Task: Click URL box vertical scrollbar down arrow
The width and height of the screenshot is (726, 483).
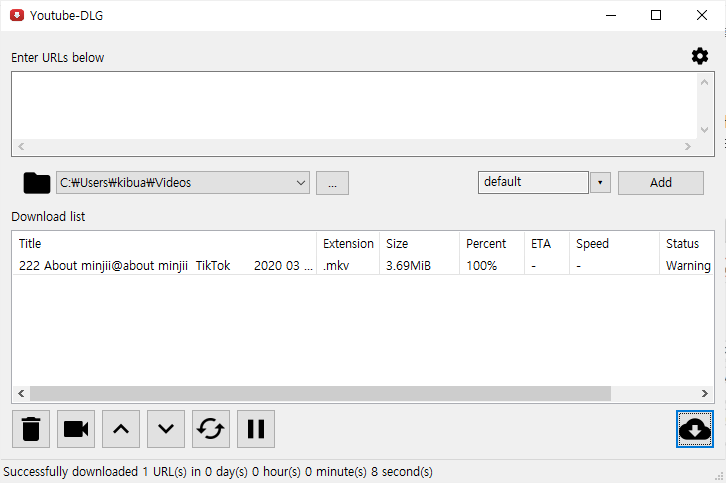Action: pos(704,130)
